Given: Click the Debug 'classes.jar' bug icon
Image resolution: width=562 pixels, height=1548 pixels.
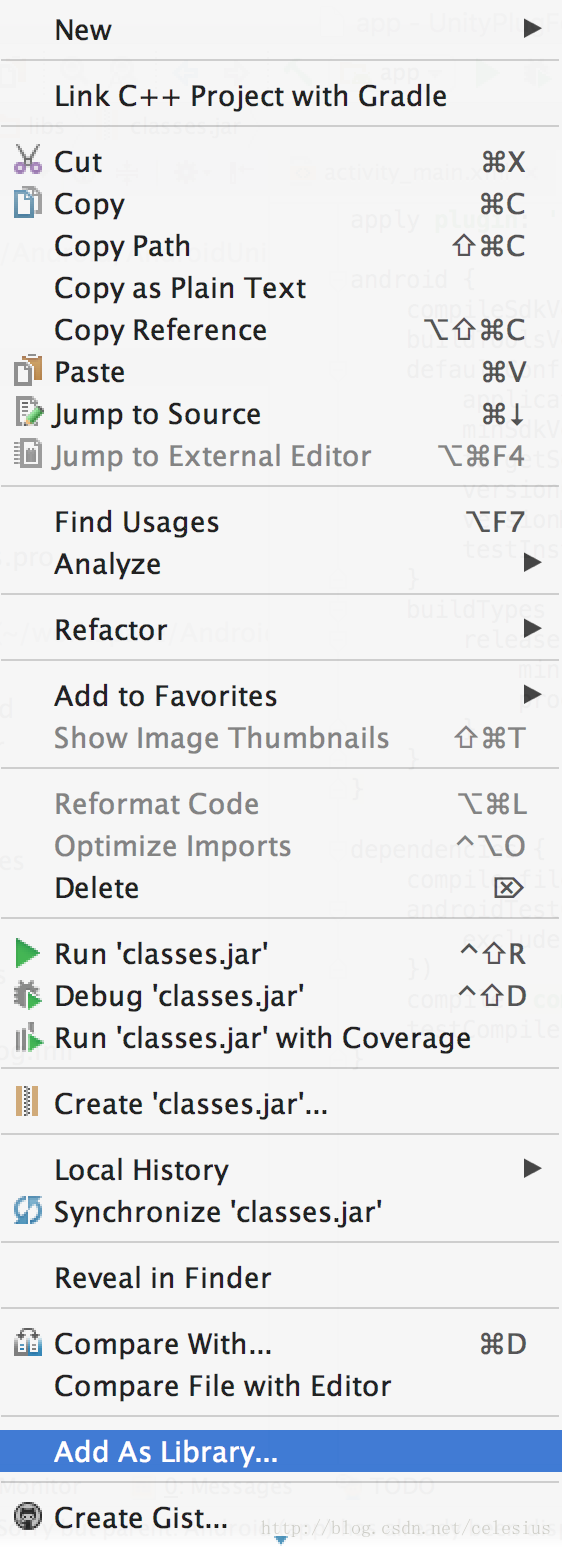Looking at the screenshot, I should 27,996.
